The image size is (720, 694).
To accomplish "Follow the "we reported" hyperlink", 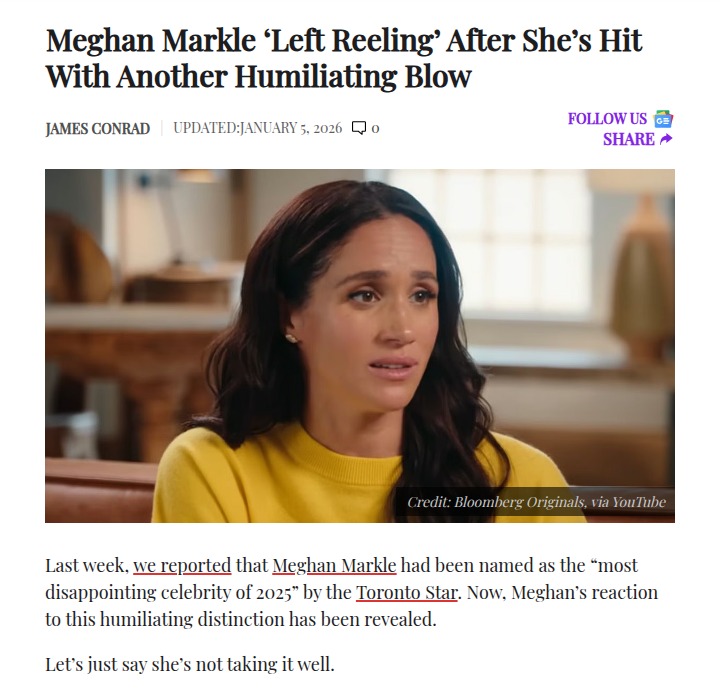I will tap(182, 565).
